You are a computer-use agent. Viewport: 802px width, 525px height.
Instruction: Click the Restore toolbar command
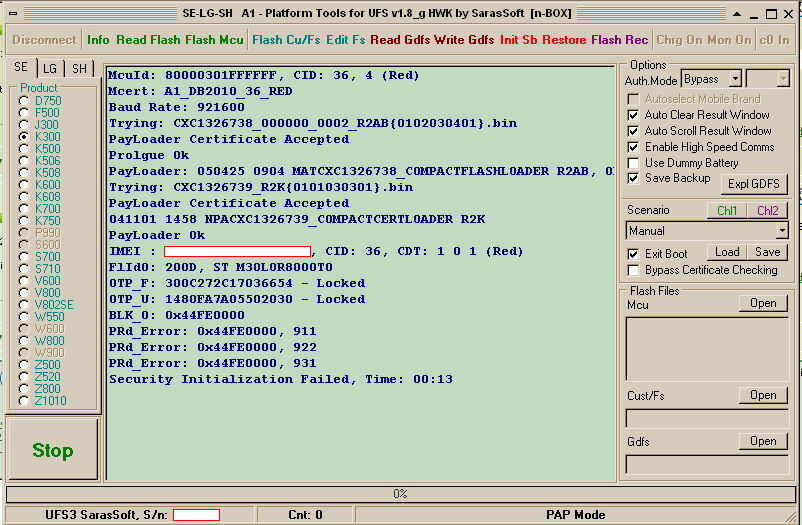tap(564, 40)
